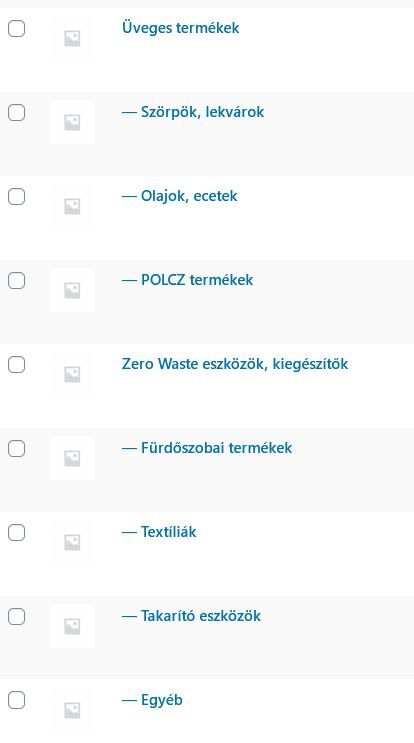Open the Üveges termékek category link

click(180, 28)
